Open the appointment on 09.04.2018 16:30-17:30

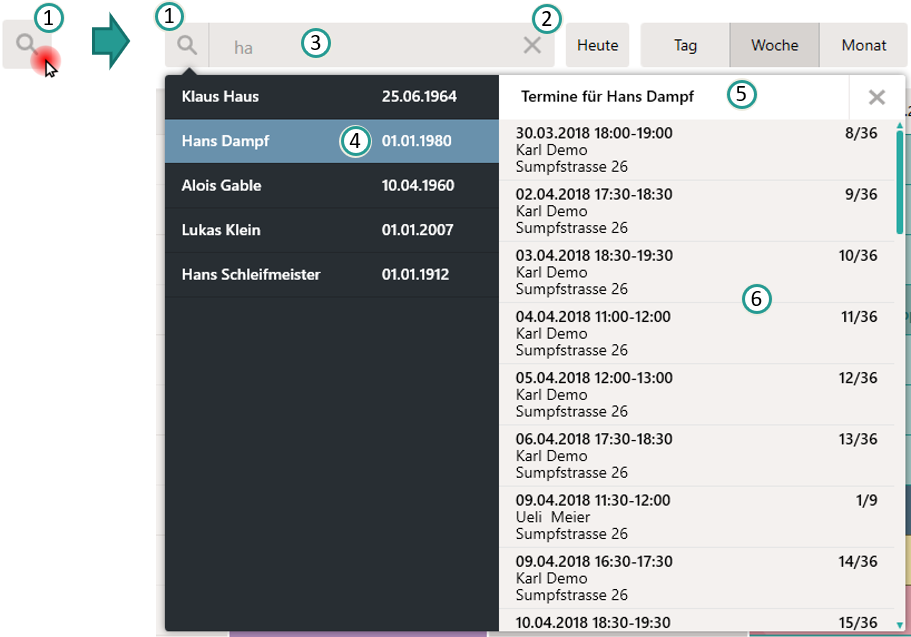(697, 578)
